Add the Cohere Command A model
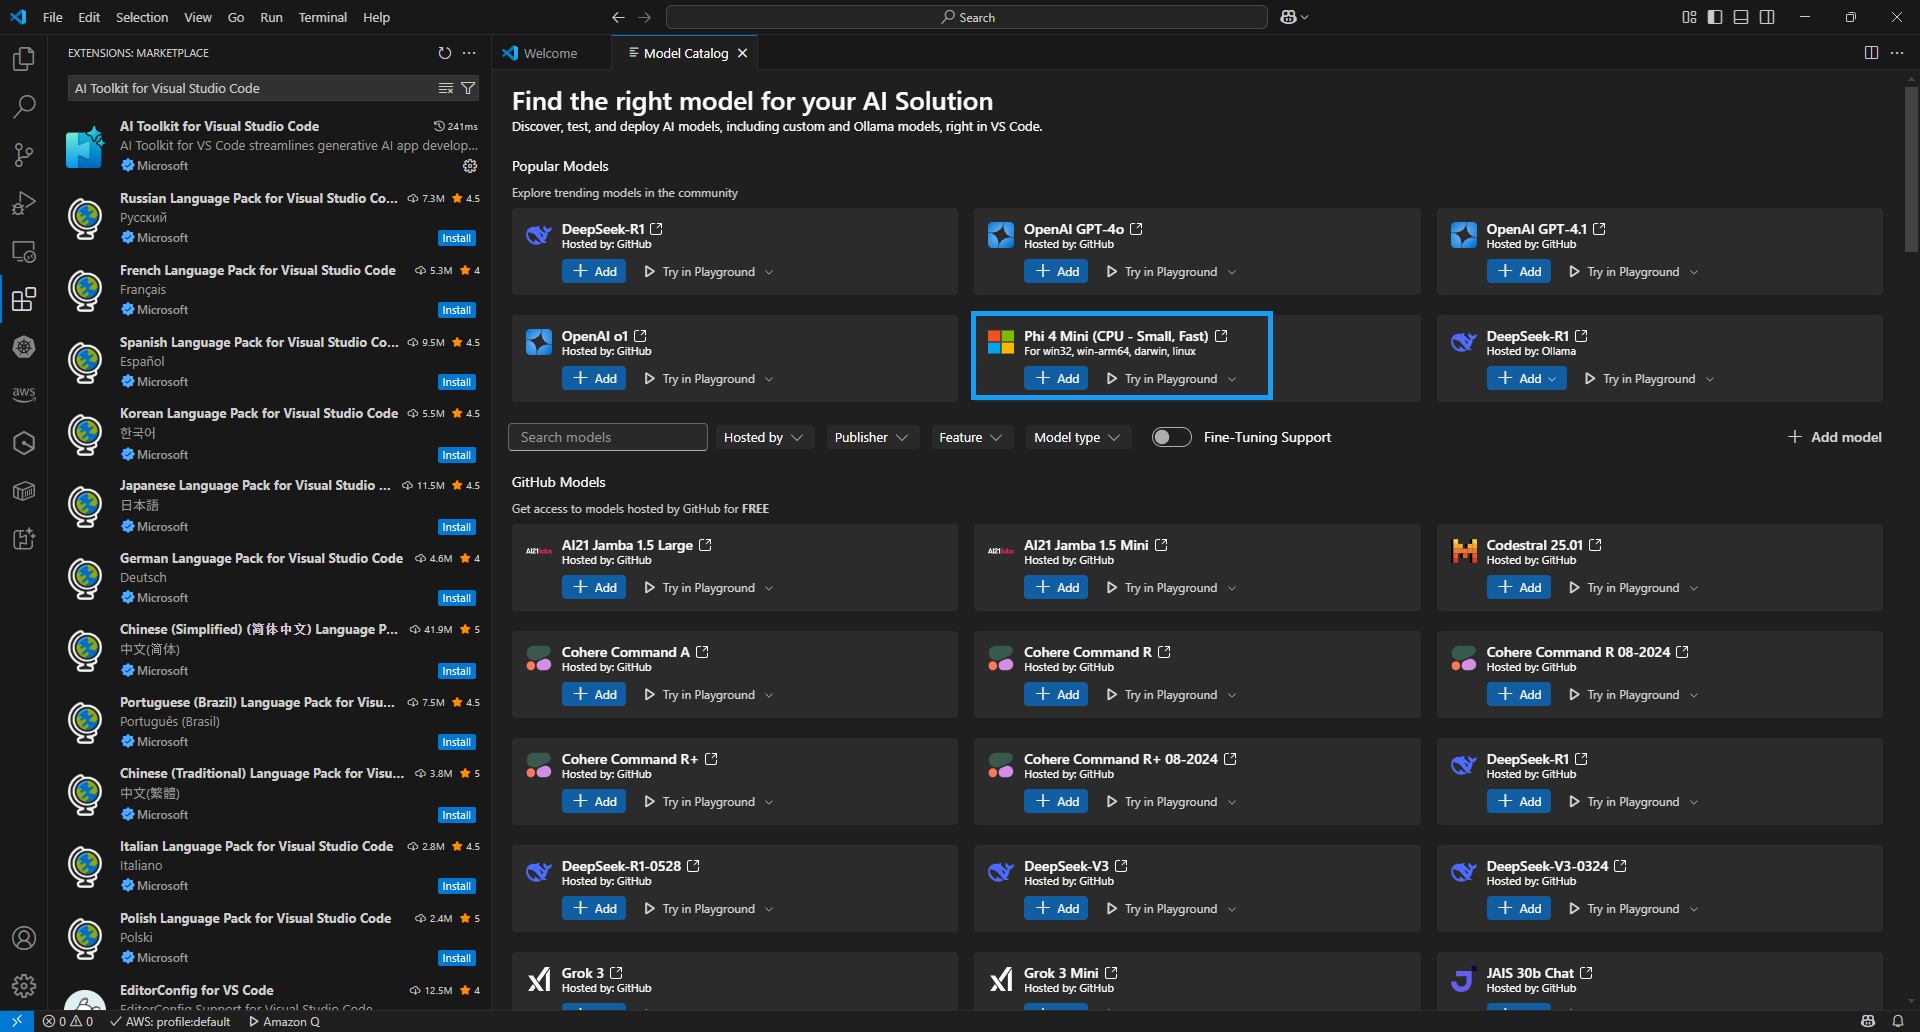 (594, 695)
